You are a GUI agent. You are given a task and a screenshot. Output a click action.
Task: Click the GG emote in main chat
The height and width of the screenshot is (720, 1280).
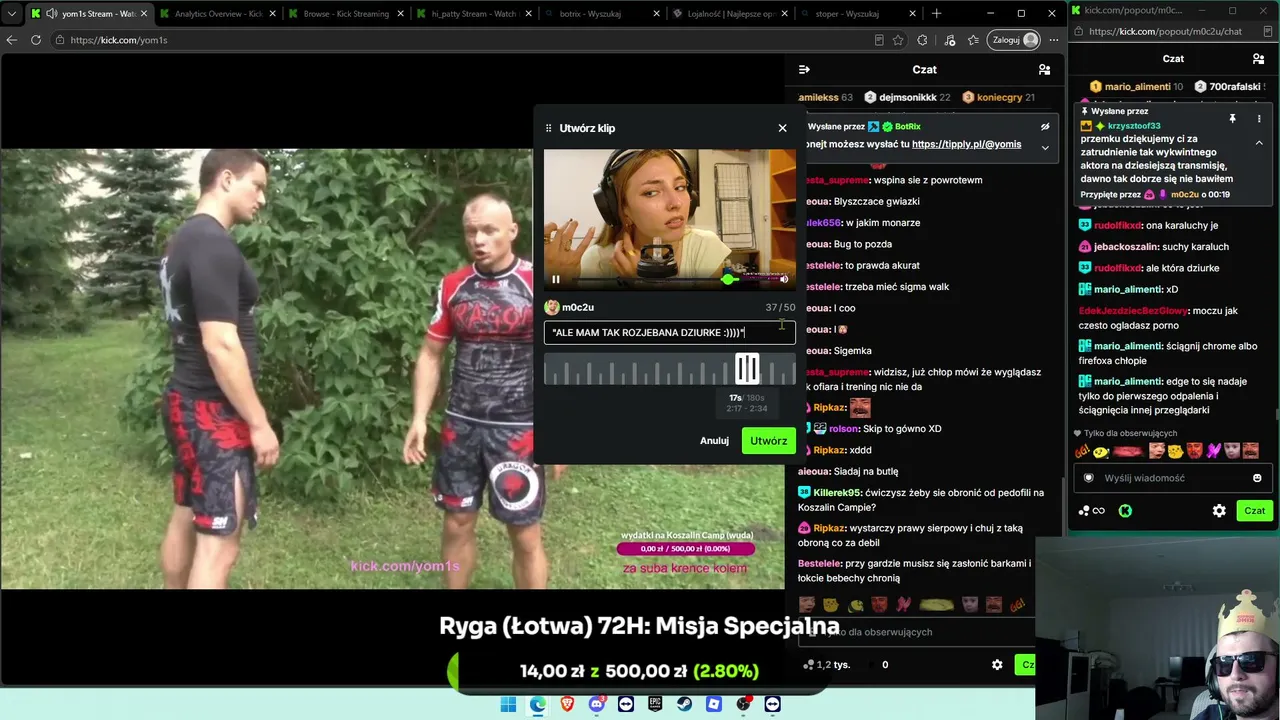[x=1017, y=605]
